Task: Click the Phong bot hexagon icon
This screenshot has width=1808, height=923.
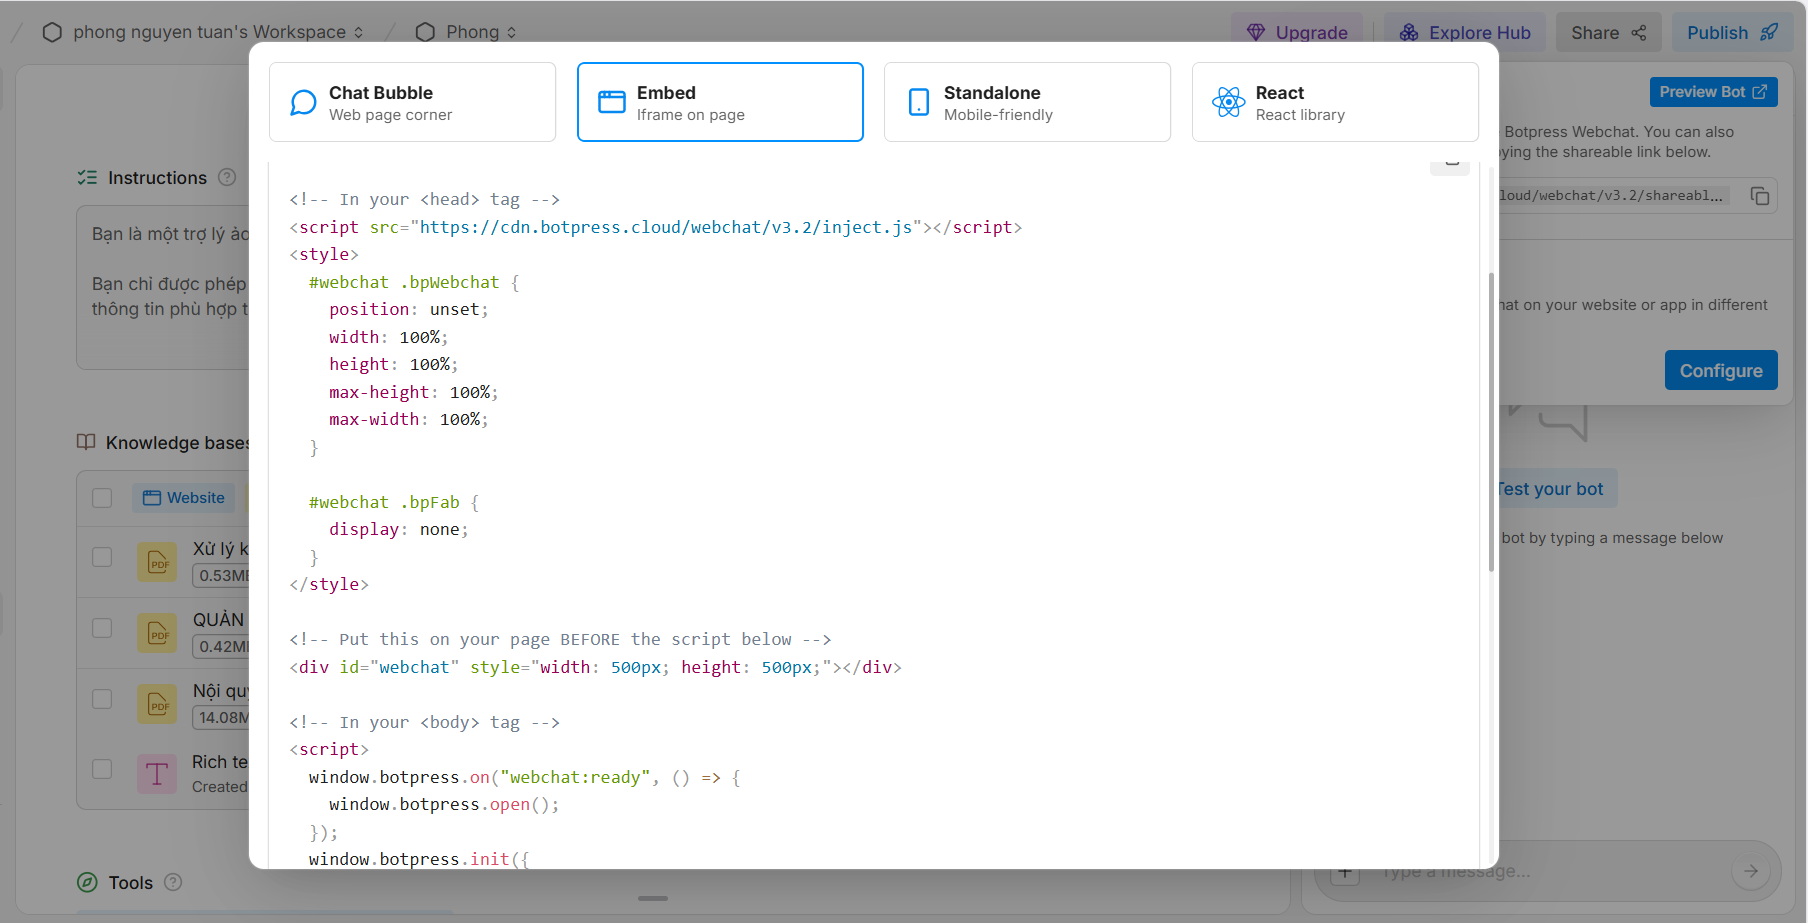Action: pos(425,32)
